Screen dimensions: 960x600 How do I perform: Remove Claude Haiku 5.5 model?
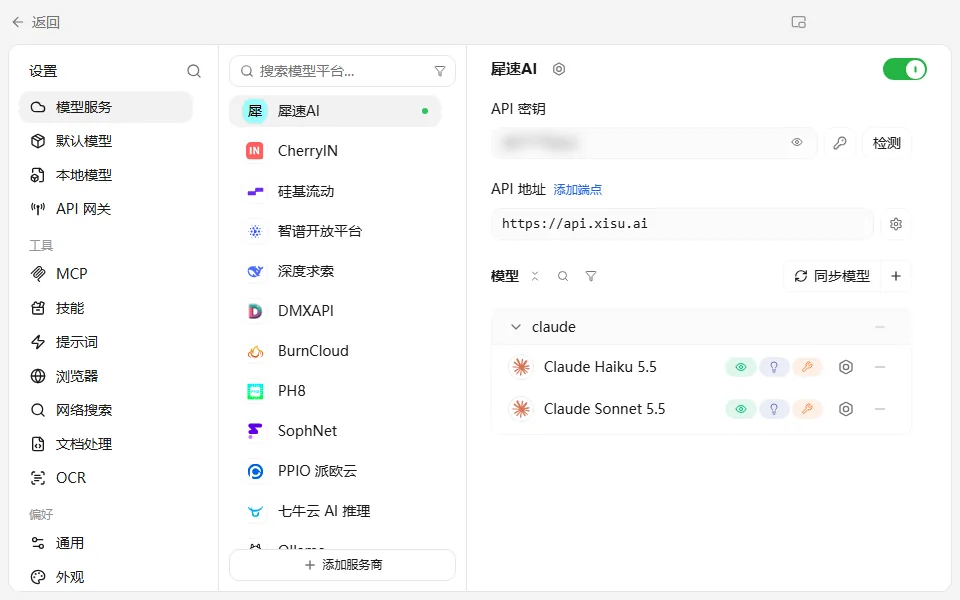tap(880, 367)
